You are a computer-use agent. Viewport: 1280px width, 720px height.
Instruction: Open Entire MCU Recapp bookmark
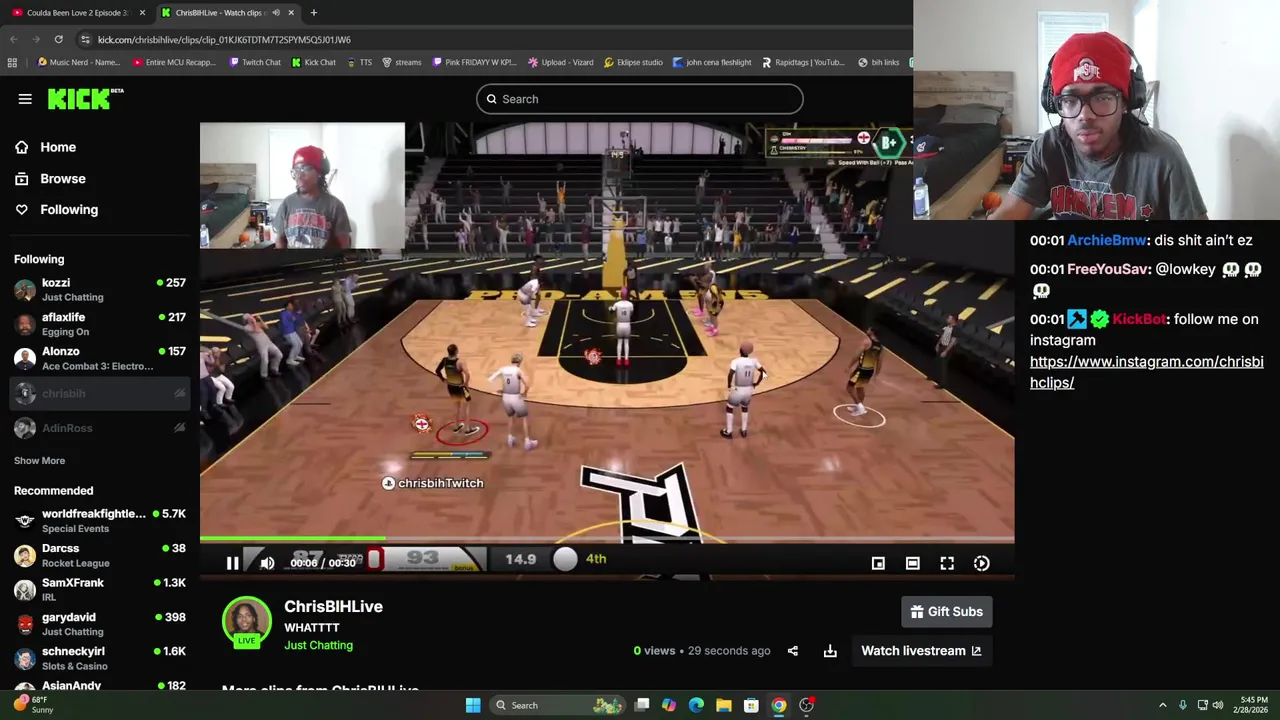point(173,62)
